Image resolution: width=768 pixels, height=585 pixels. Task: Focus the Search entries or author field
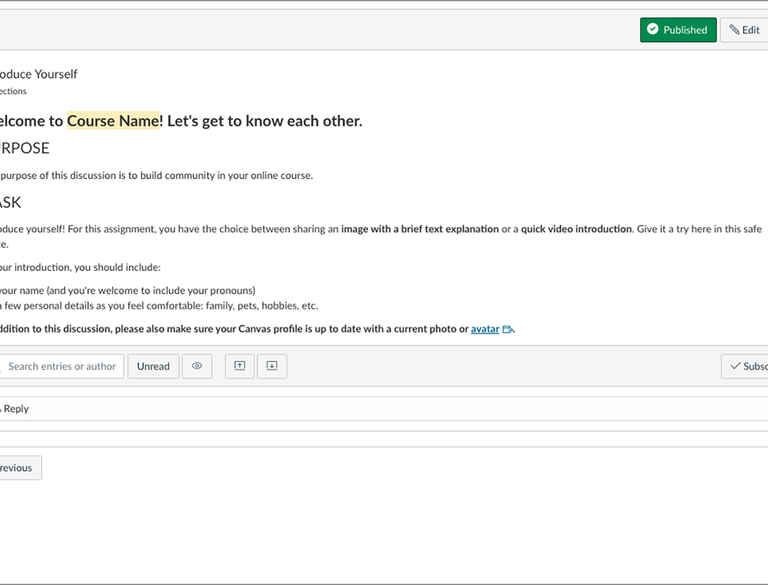(62, 366)
